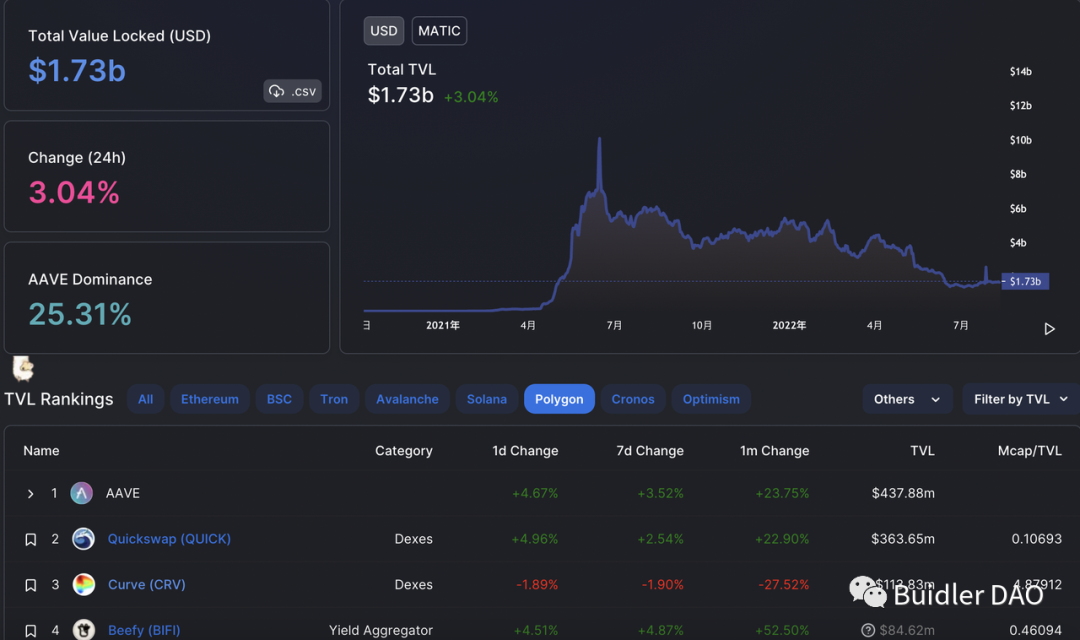Select the Solana chain filter

point(486,399)
